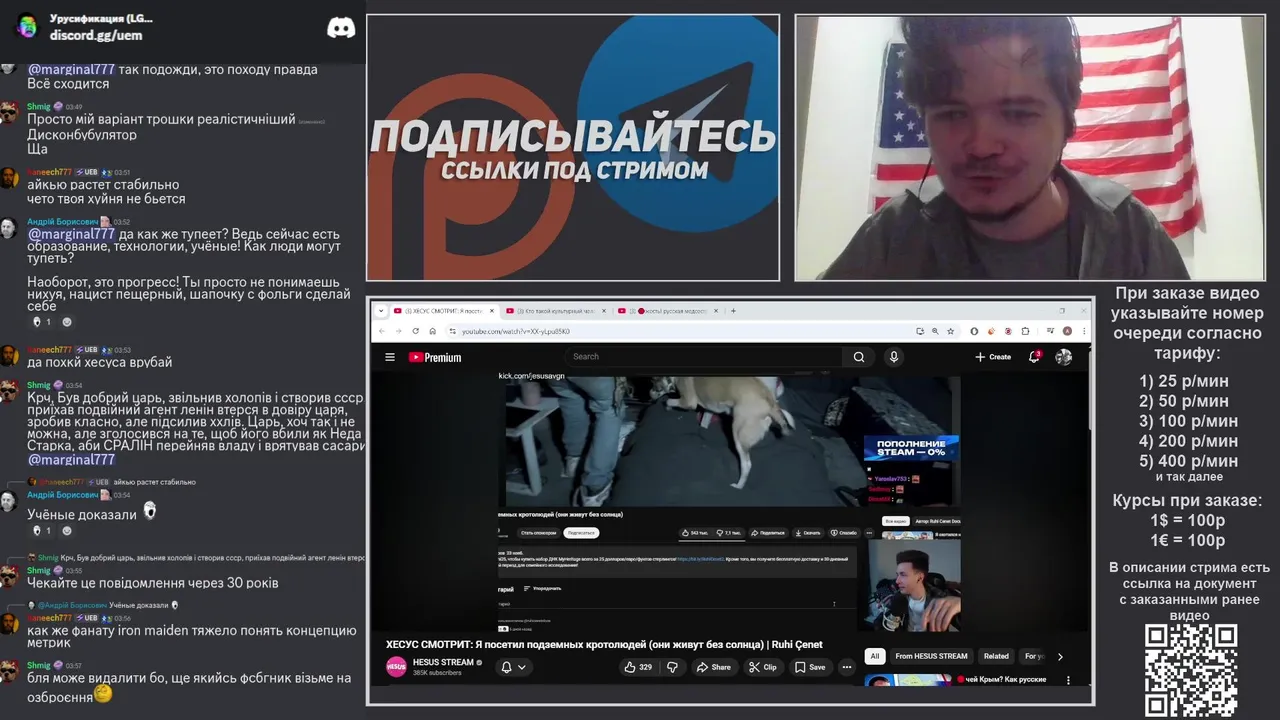Click the QR code image

(1191, 671)
